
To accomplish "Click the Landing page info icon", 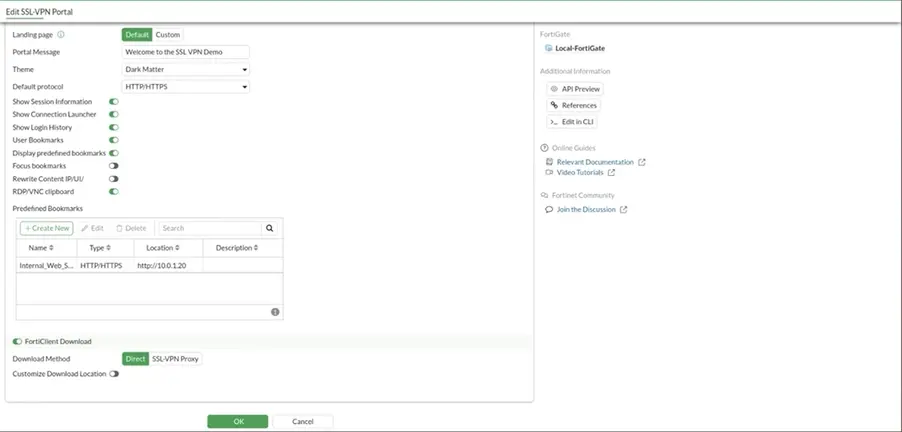I will coord(61,35).
